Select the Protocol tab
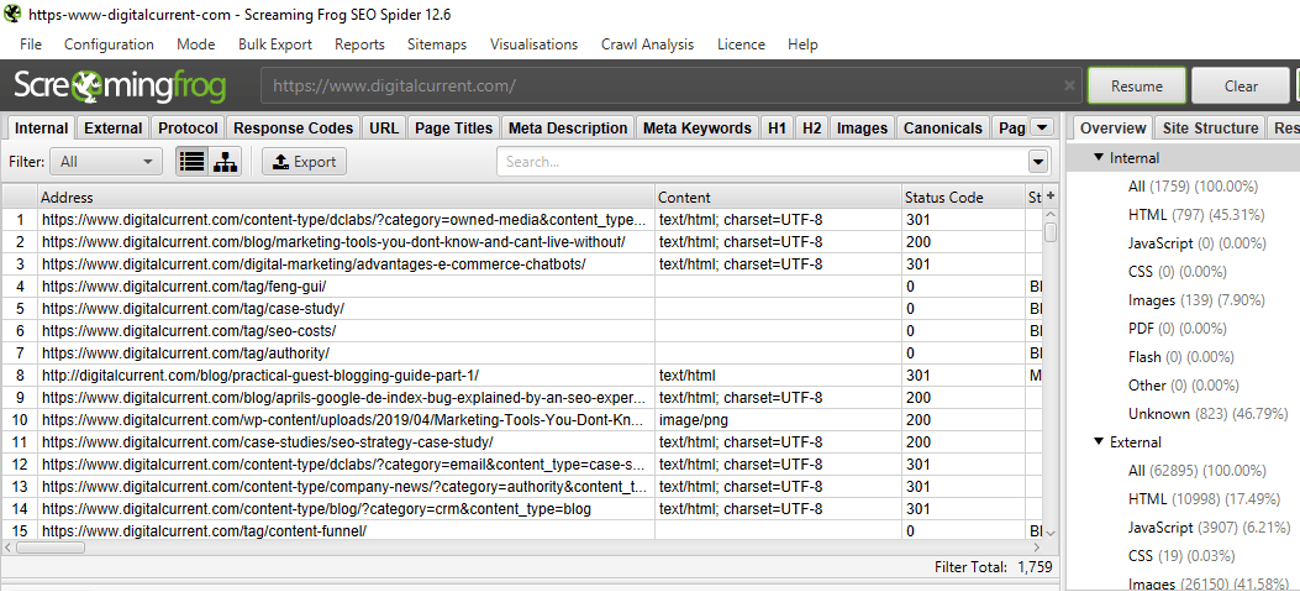Viewport: 1300px width, 591px height. [188, 128]
